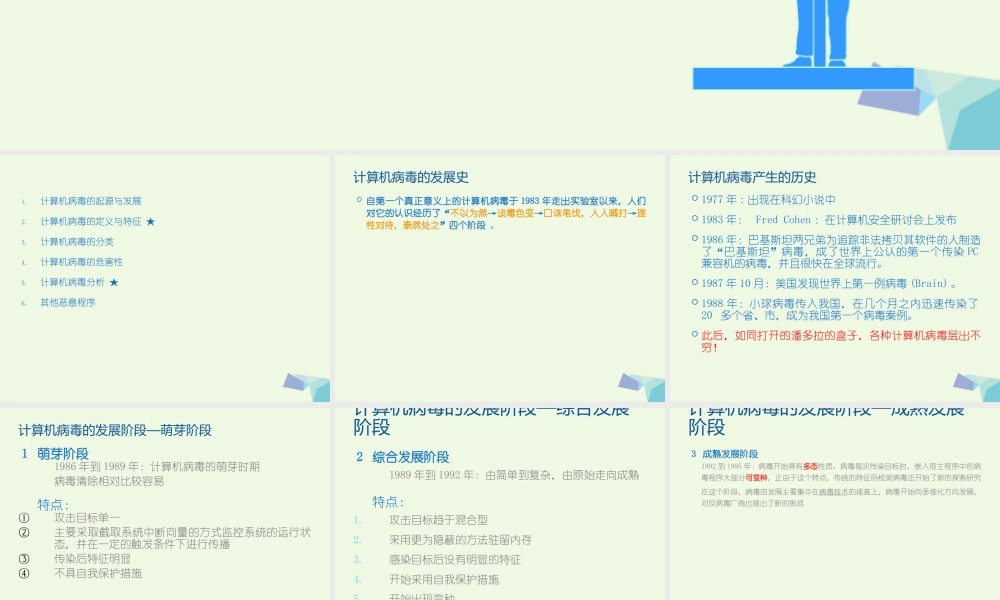
Task: Click the heading 2 综合发展阶段
Action: point(402,457)
